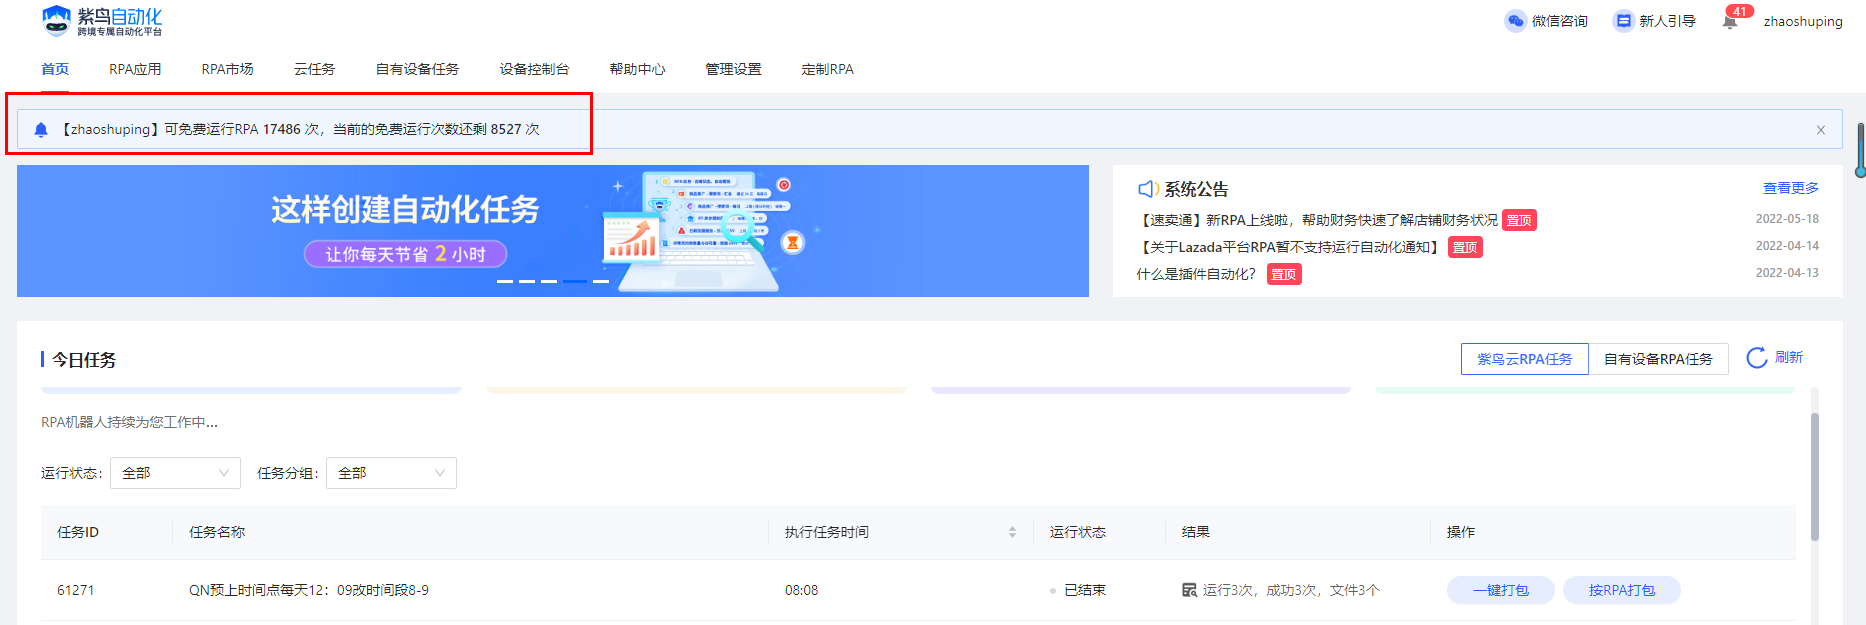Open 新人引导 guide icon
Viewport: 1866px width, 625px height.
[x=1623, y=21]
